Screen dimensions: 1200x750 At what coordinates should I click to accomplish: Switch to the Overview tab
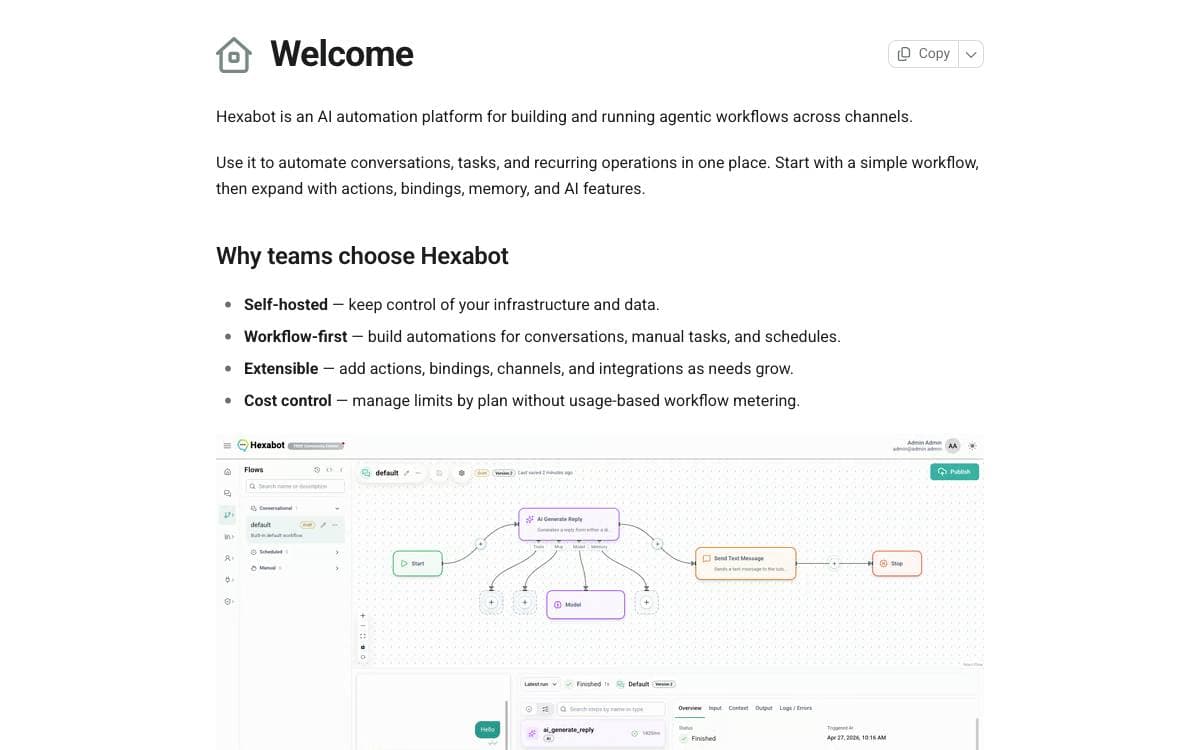pyautogui.click(x=690, y=708)
